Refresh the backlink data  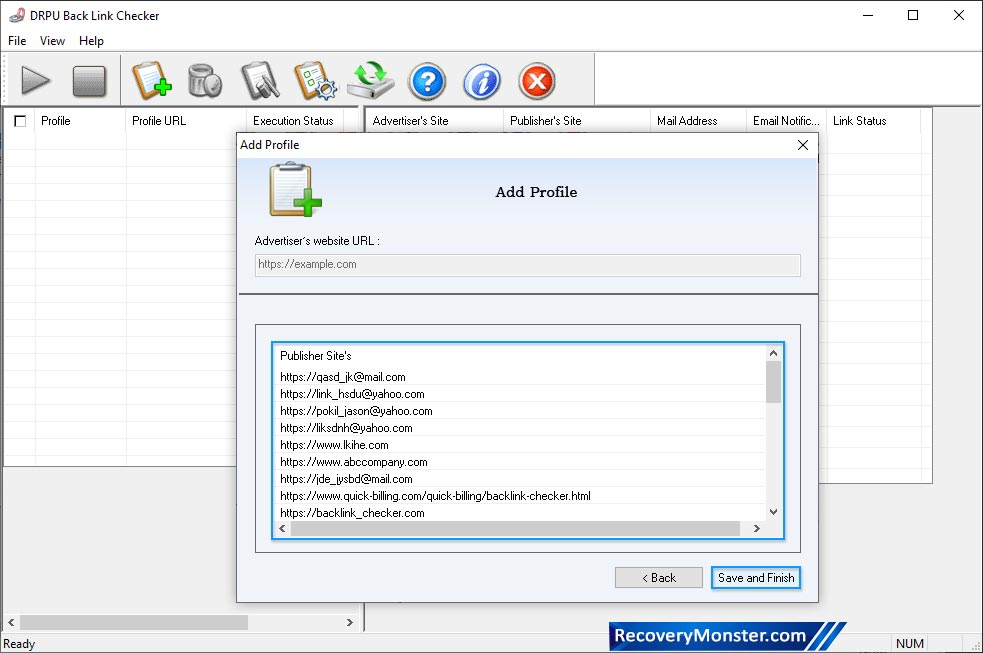tap(371, 81)
